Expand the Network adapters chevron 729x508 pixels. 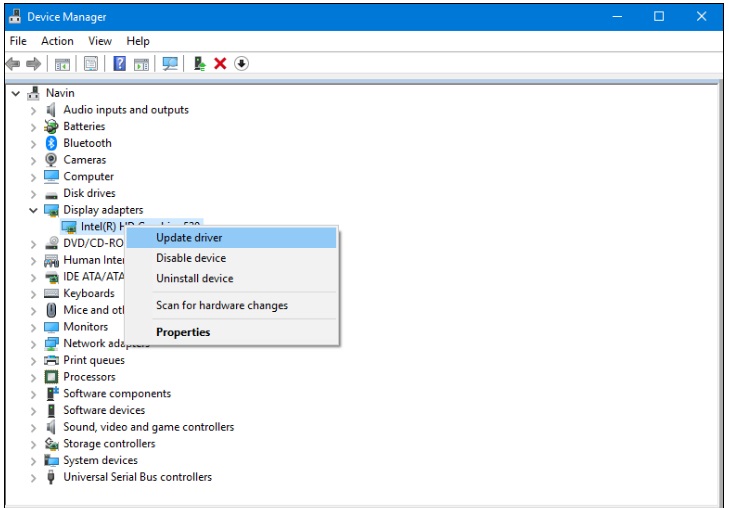point(33,344)
